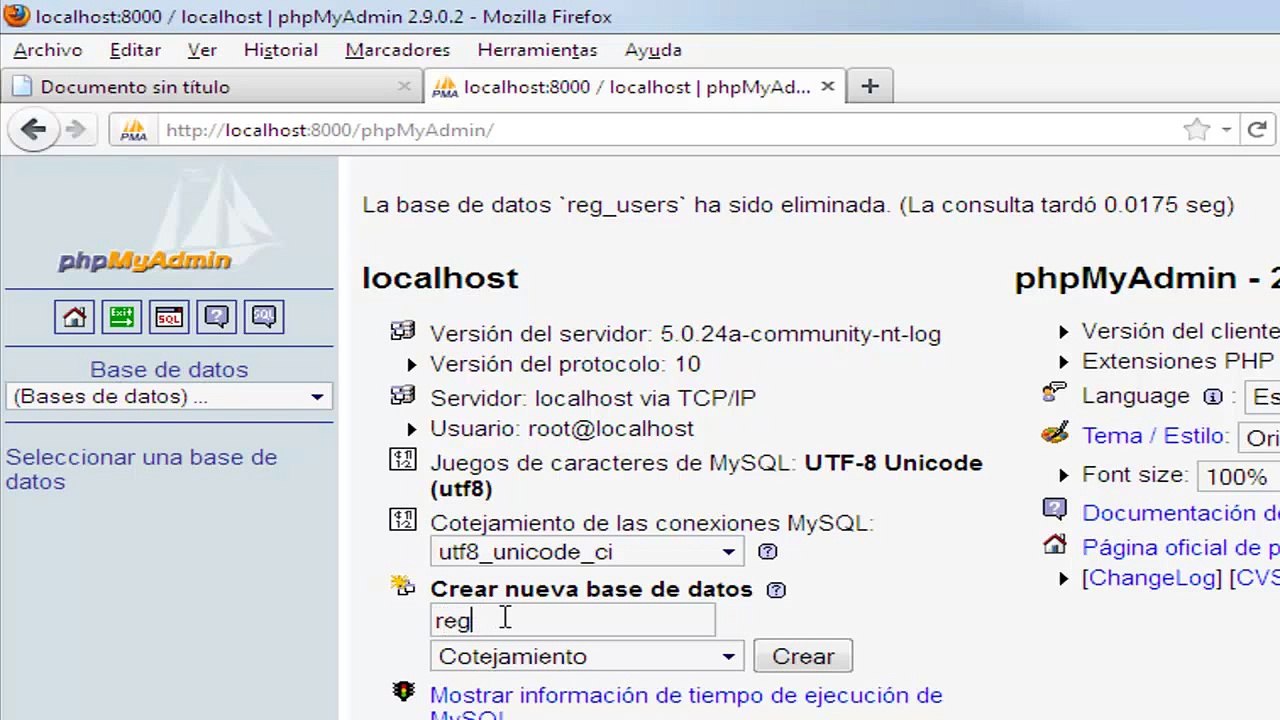Click the new database name input field
The height and width of the screenshot is (720, 1280).
(573, 621)
